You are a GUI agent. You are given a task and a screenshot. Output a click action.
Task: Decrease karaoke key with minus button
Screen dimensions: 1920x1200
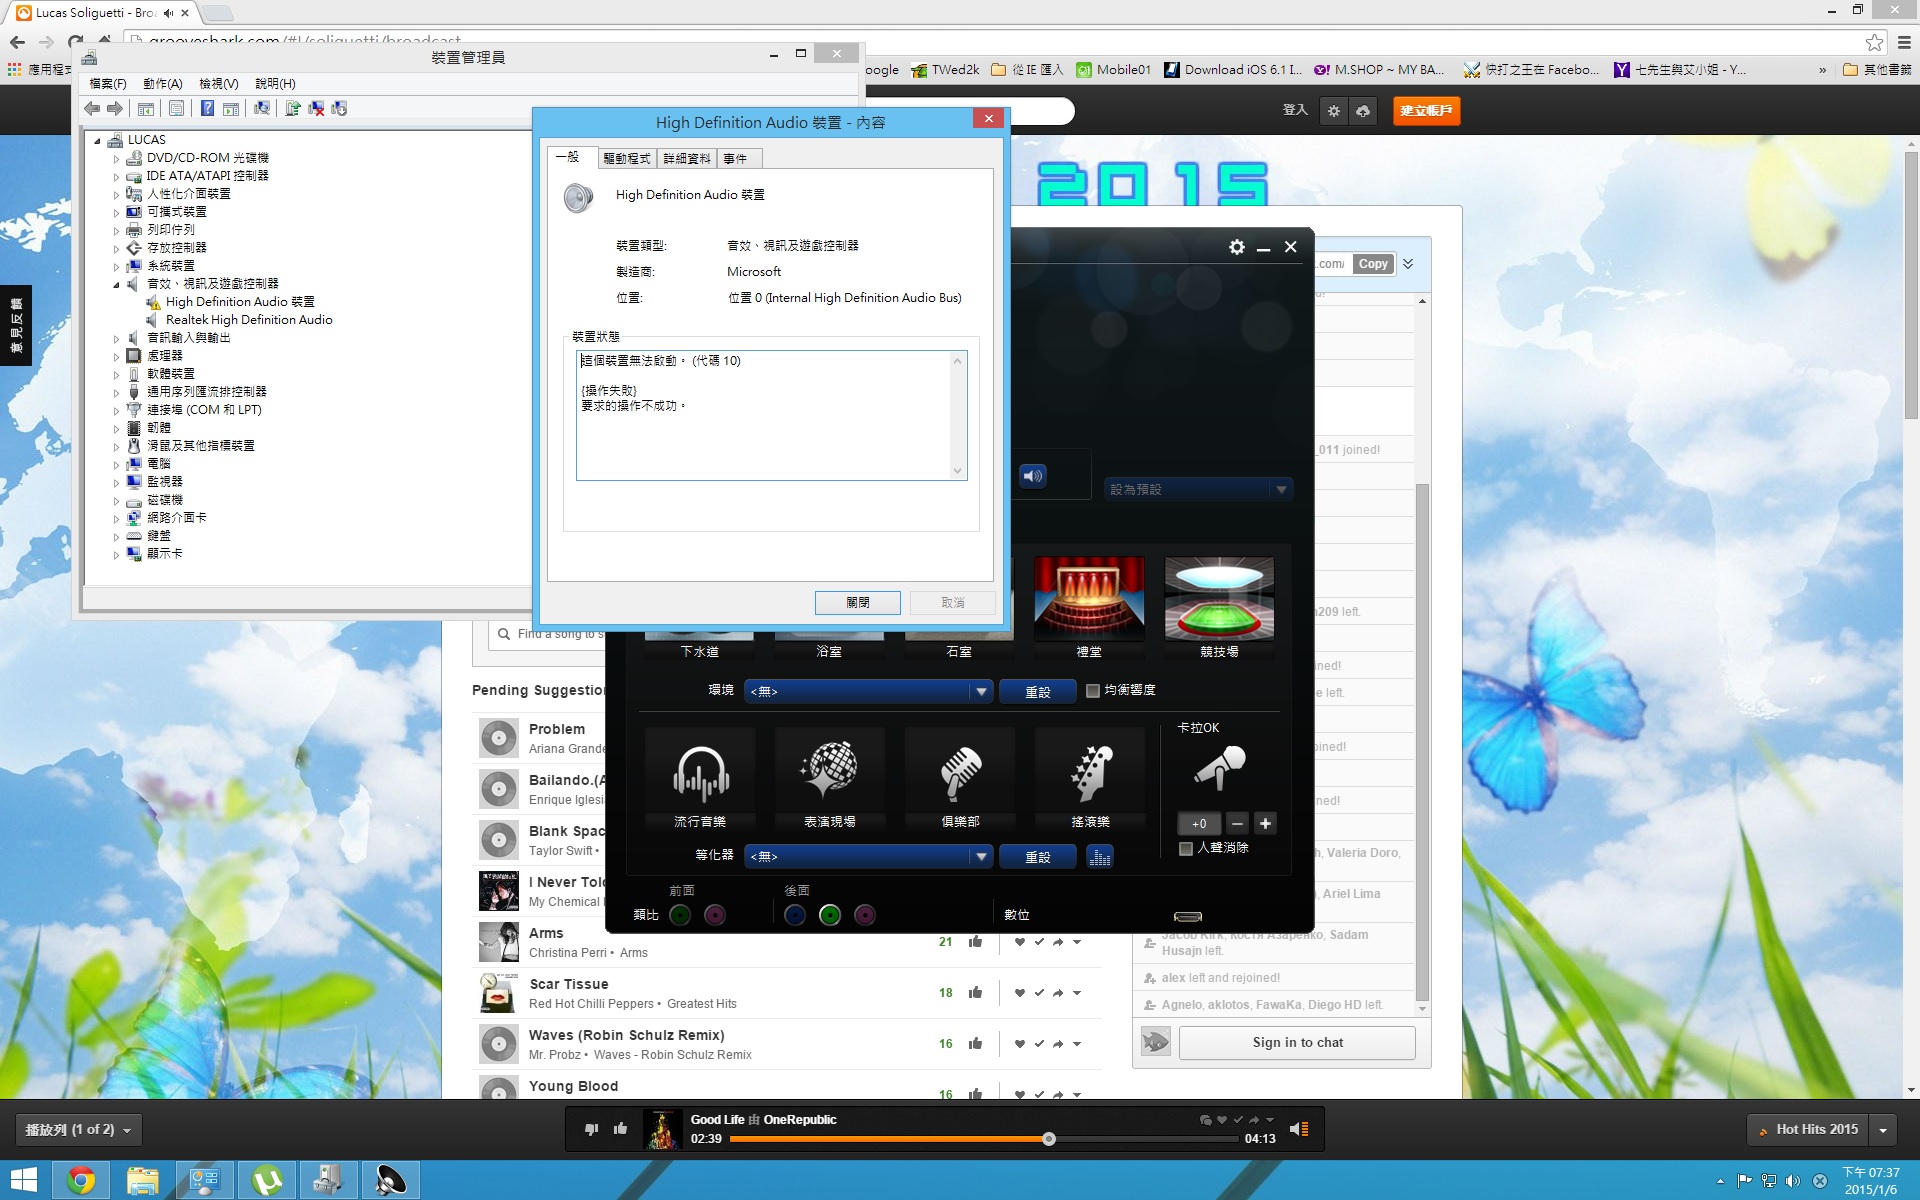click(x=1237, y=823)
